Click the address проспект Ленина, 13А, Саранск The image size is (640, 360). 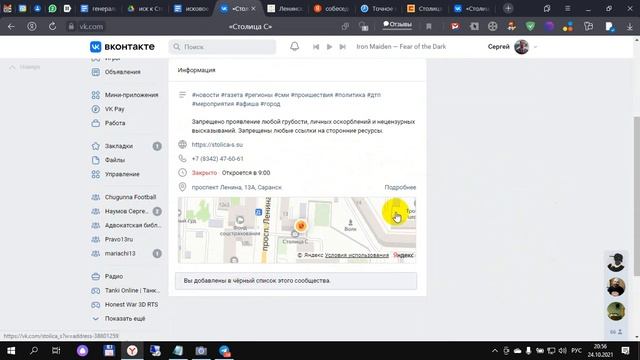(x=237, y=187)
